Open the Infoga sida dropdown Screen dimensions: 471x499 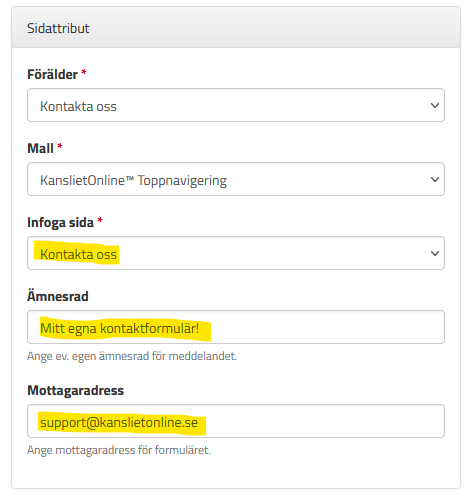236,253
